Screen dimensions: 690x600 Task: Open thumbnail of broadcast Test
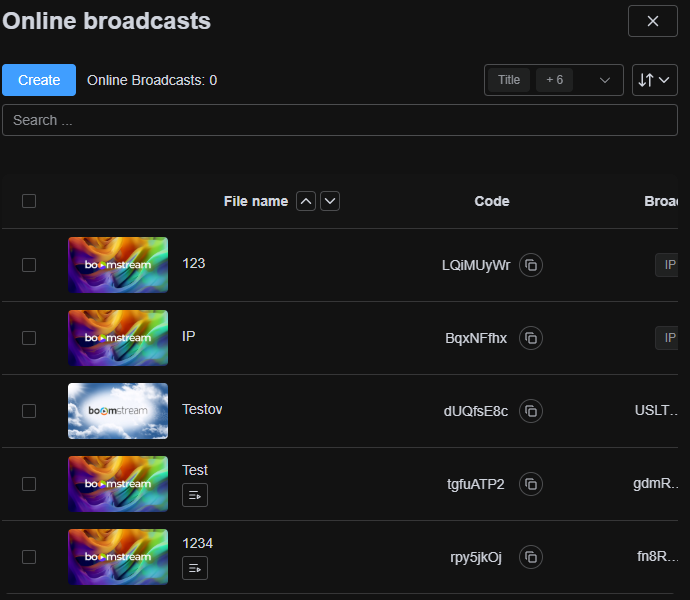(x=118, y=484)
